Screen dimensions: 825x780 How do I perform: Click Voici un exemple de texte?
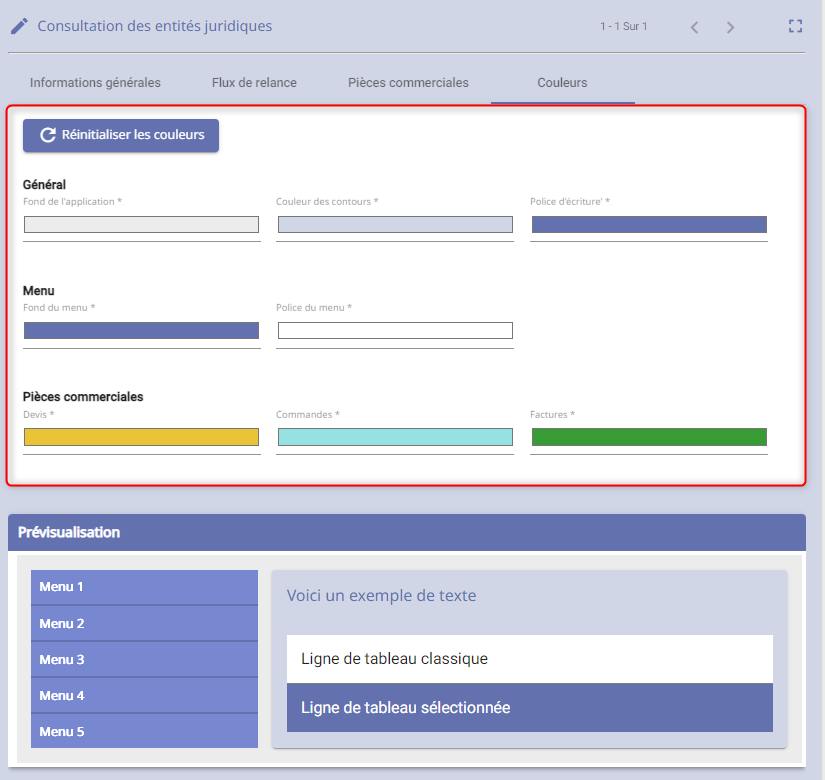[381, 596]
